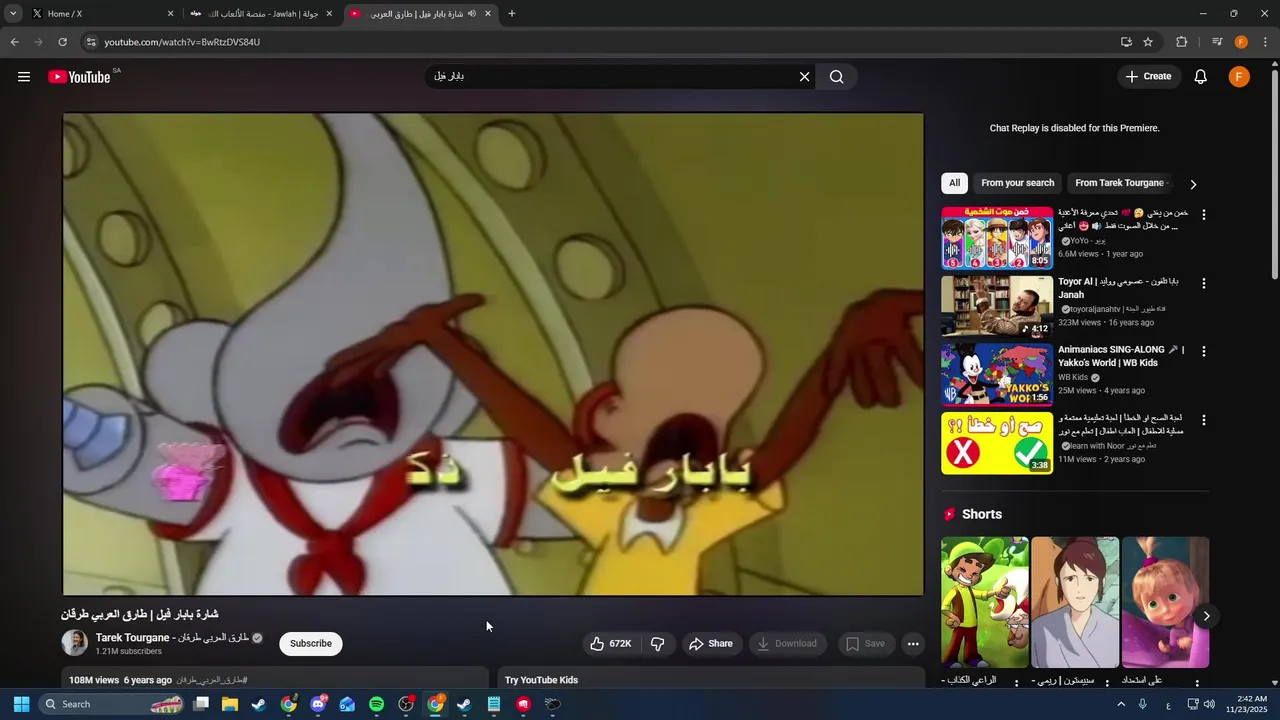Open more actions ellipsis beside Save
This screenshot has width=1280, height=720.
coord(913,644)
